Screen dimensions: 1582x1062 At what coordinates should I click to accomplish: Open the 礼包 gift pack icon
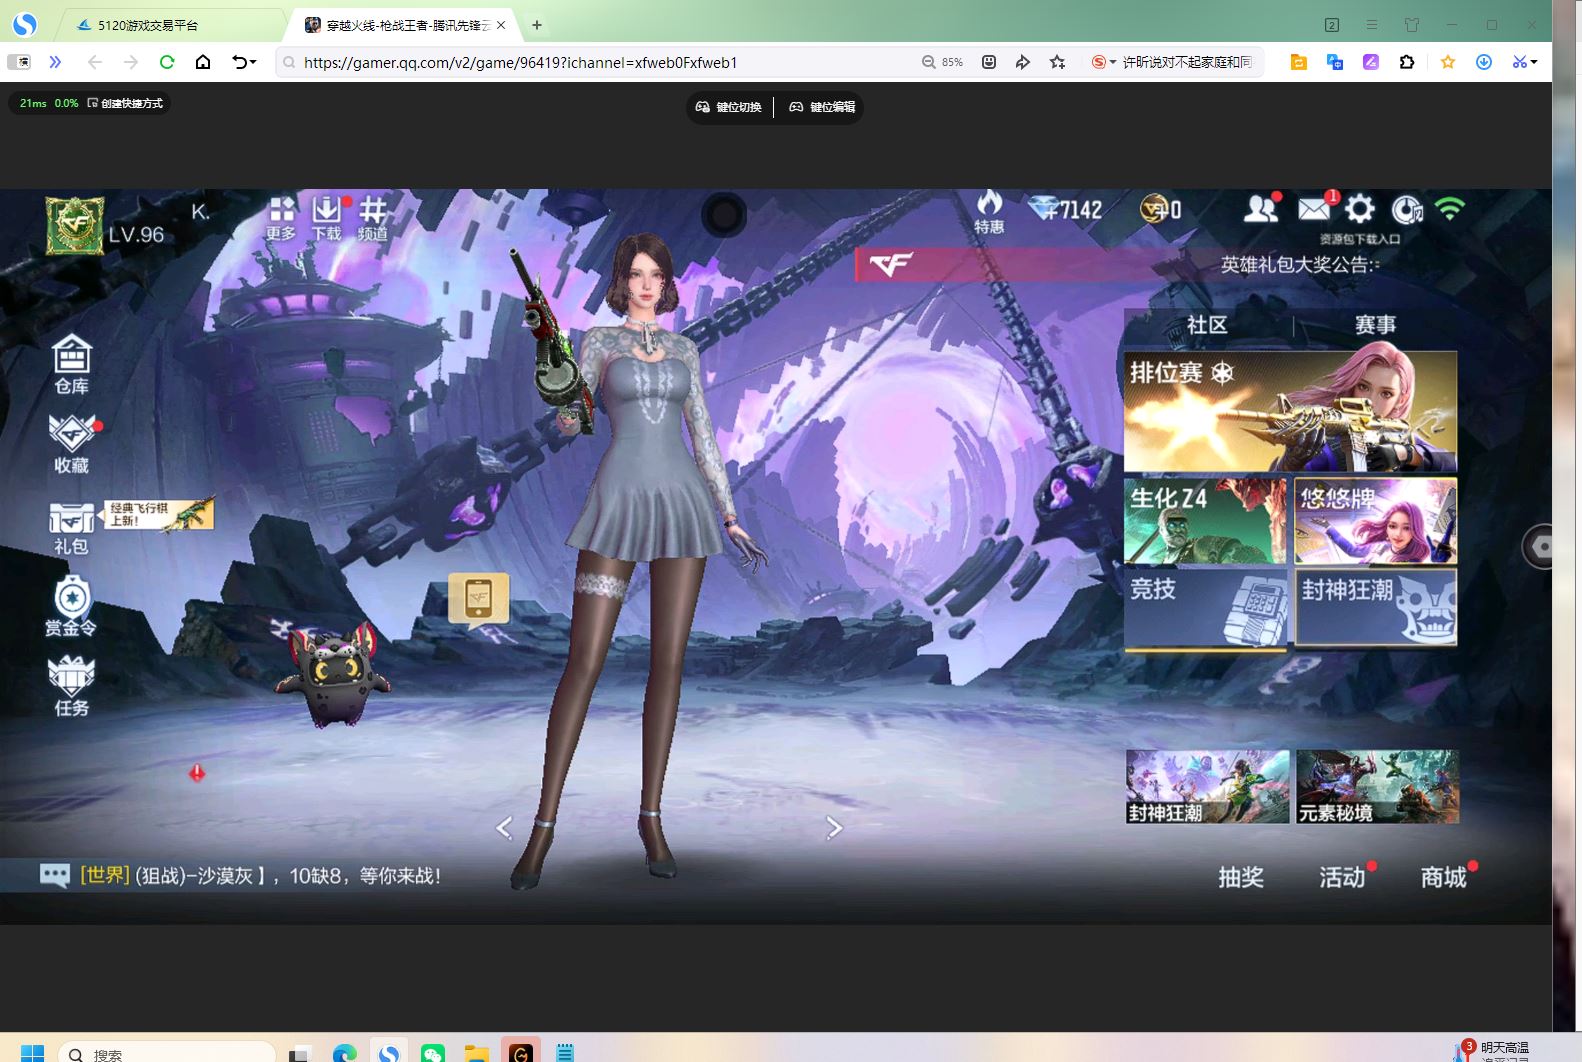coord(71,527)
